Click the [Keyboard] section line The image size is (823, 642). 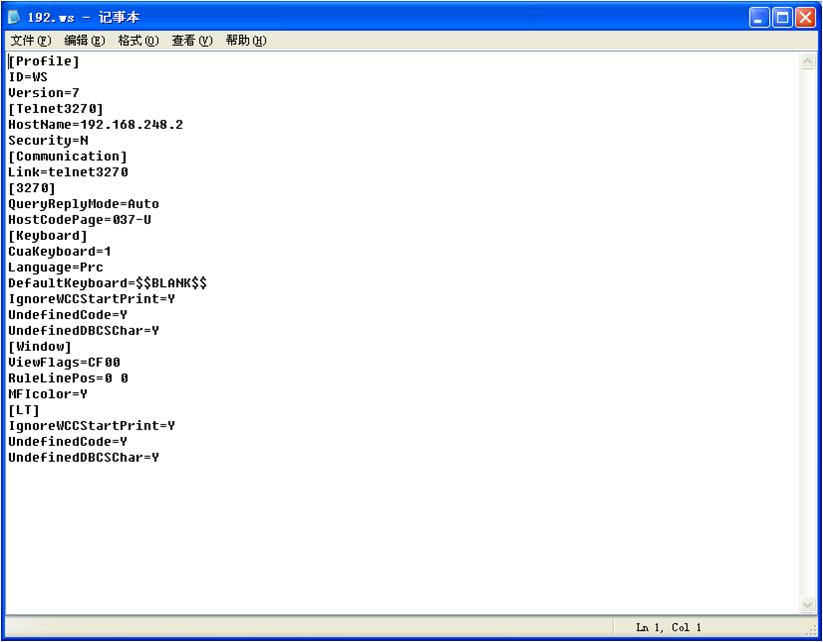pyautogui.click(x=48, y=236)
